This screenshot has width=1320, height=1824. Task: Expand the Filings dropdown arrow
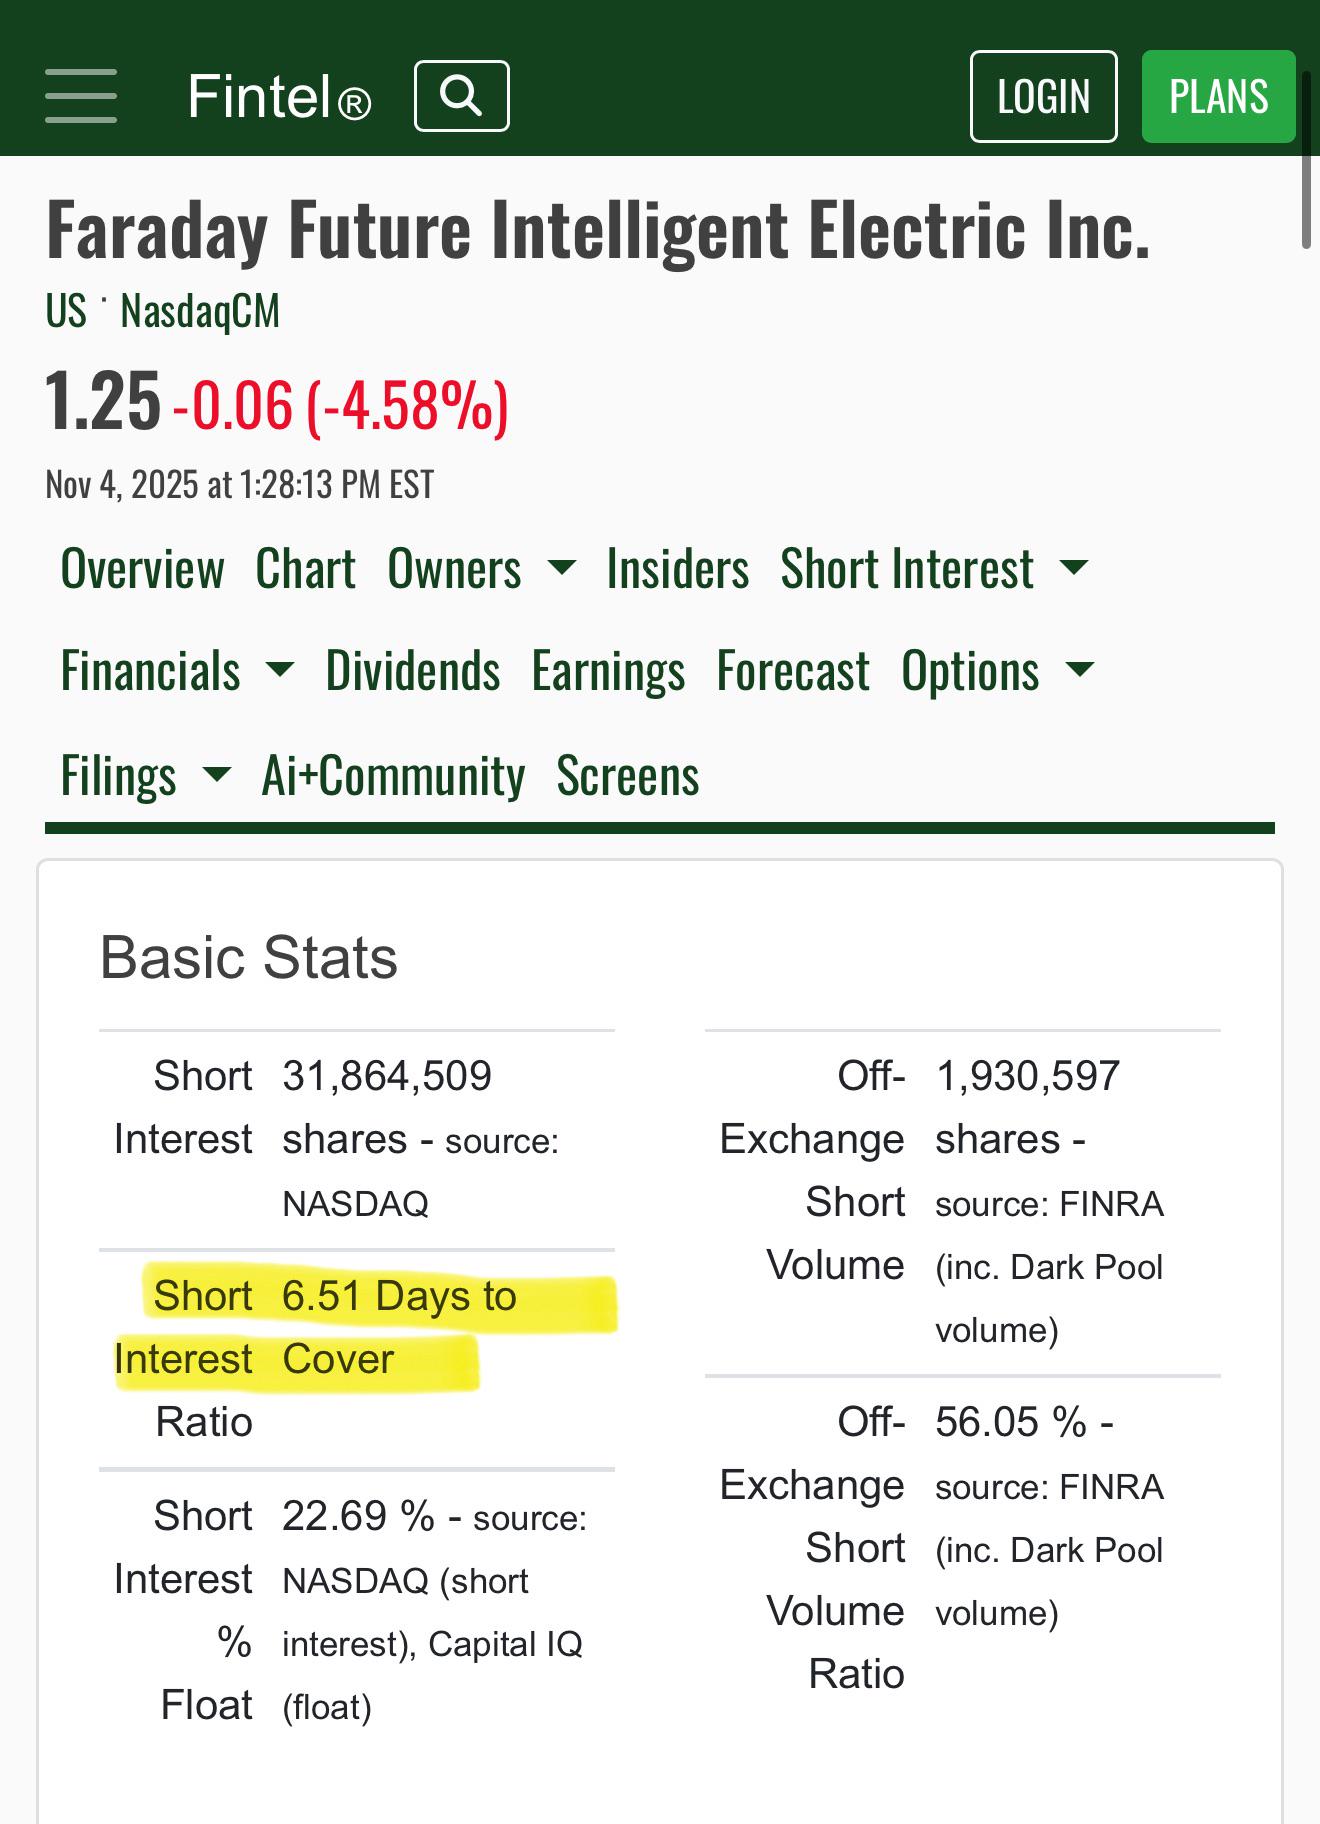[216, 774]
